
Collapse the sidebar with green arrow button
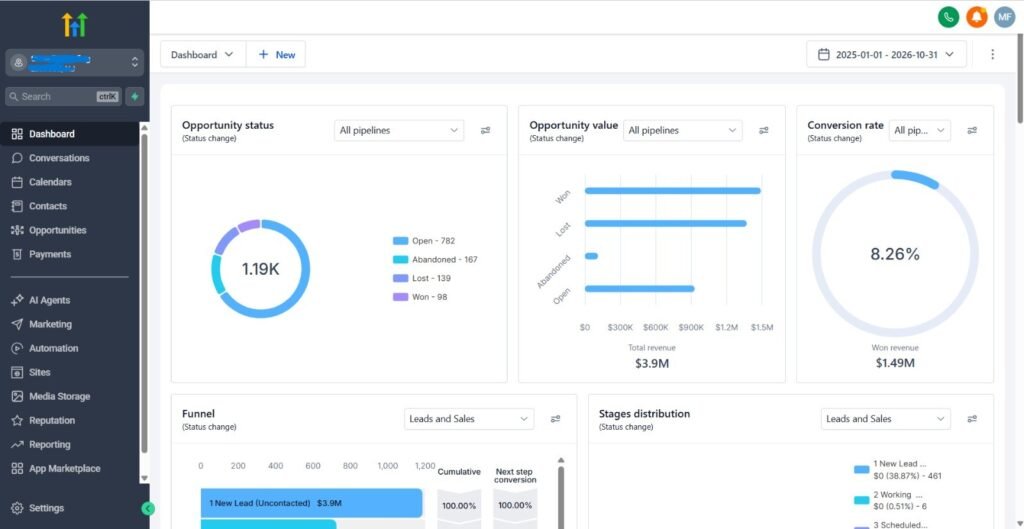point(148,508)
